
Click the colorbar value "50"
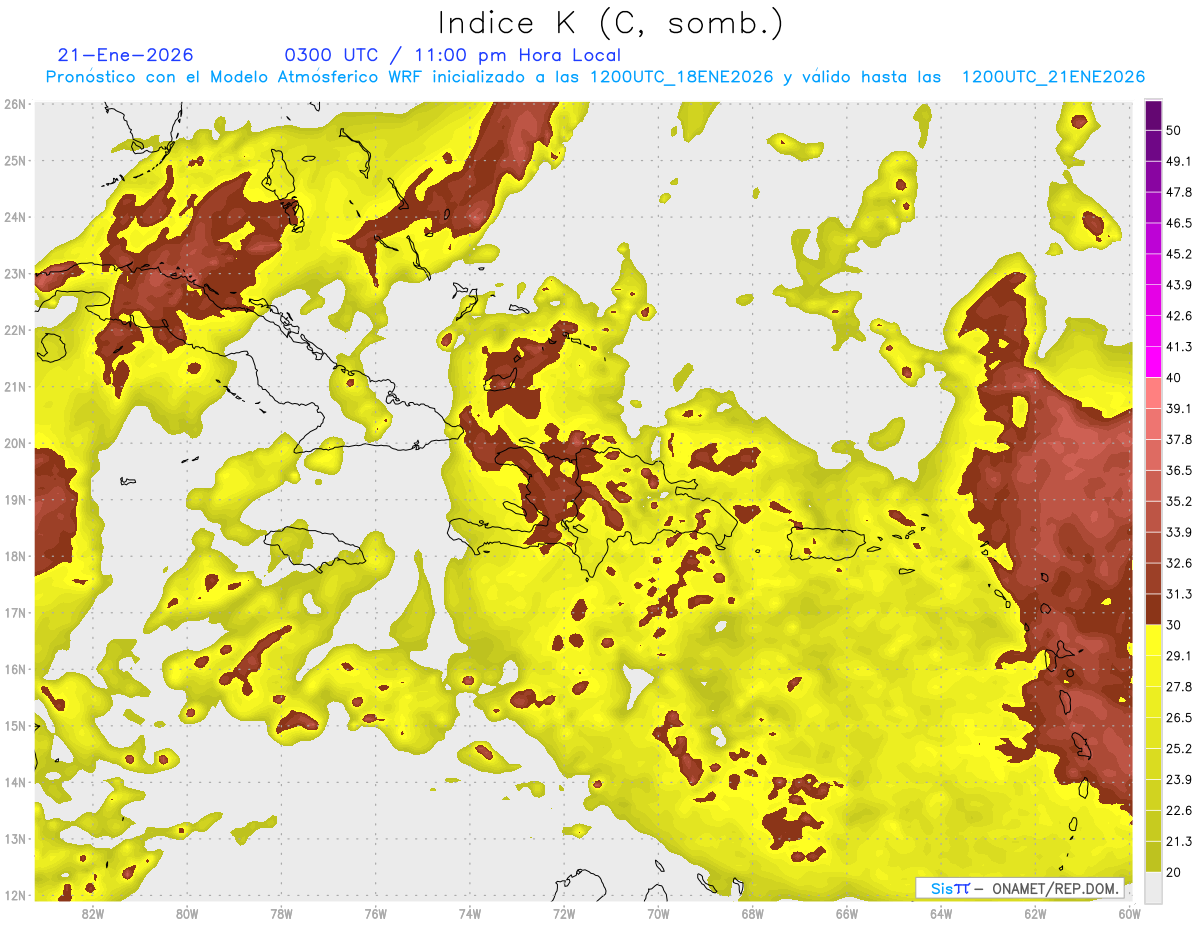click(x=1174, y=130)
